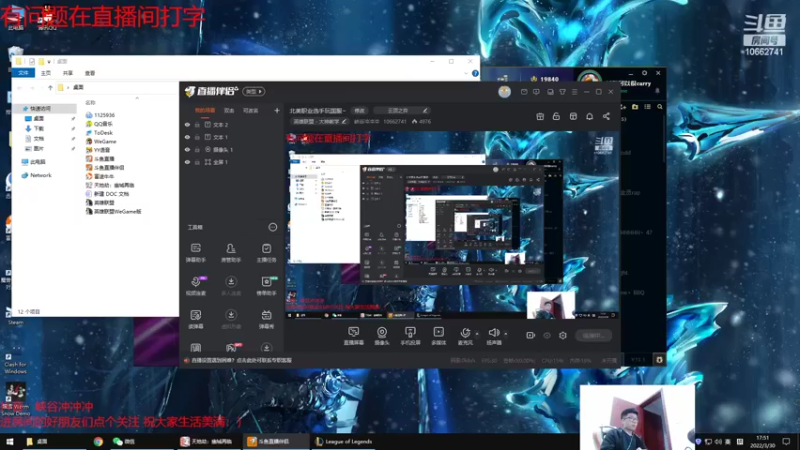Open 房管助手 moderator assistant tool
This screenshot has height=450, width=800.
tap(231, 253)
